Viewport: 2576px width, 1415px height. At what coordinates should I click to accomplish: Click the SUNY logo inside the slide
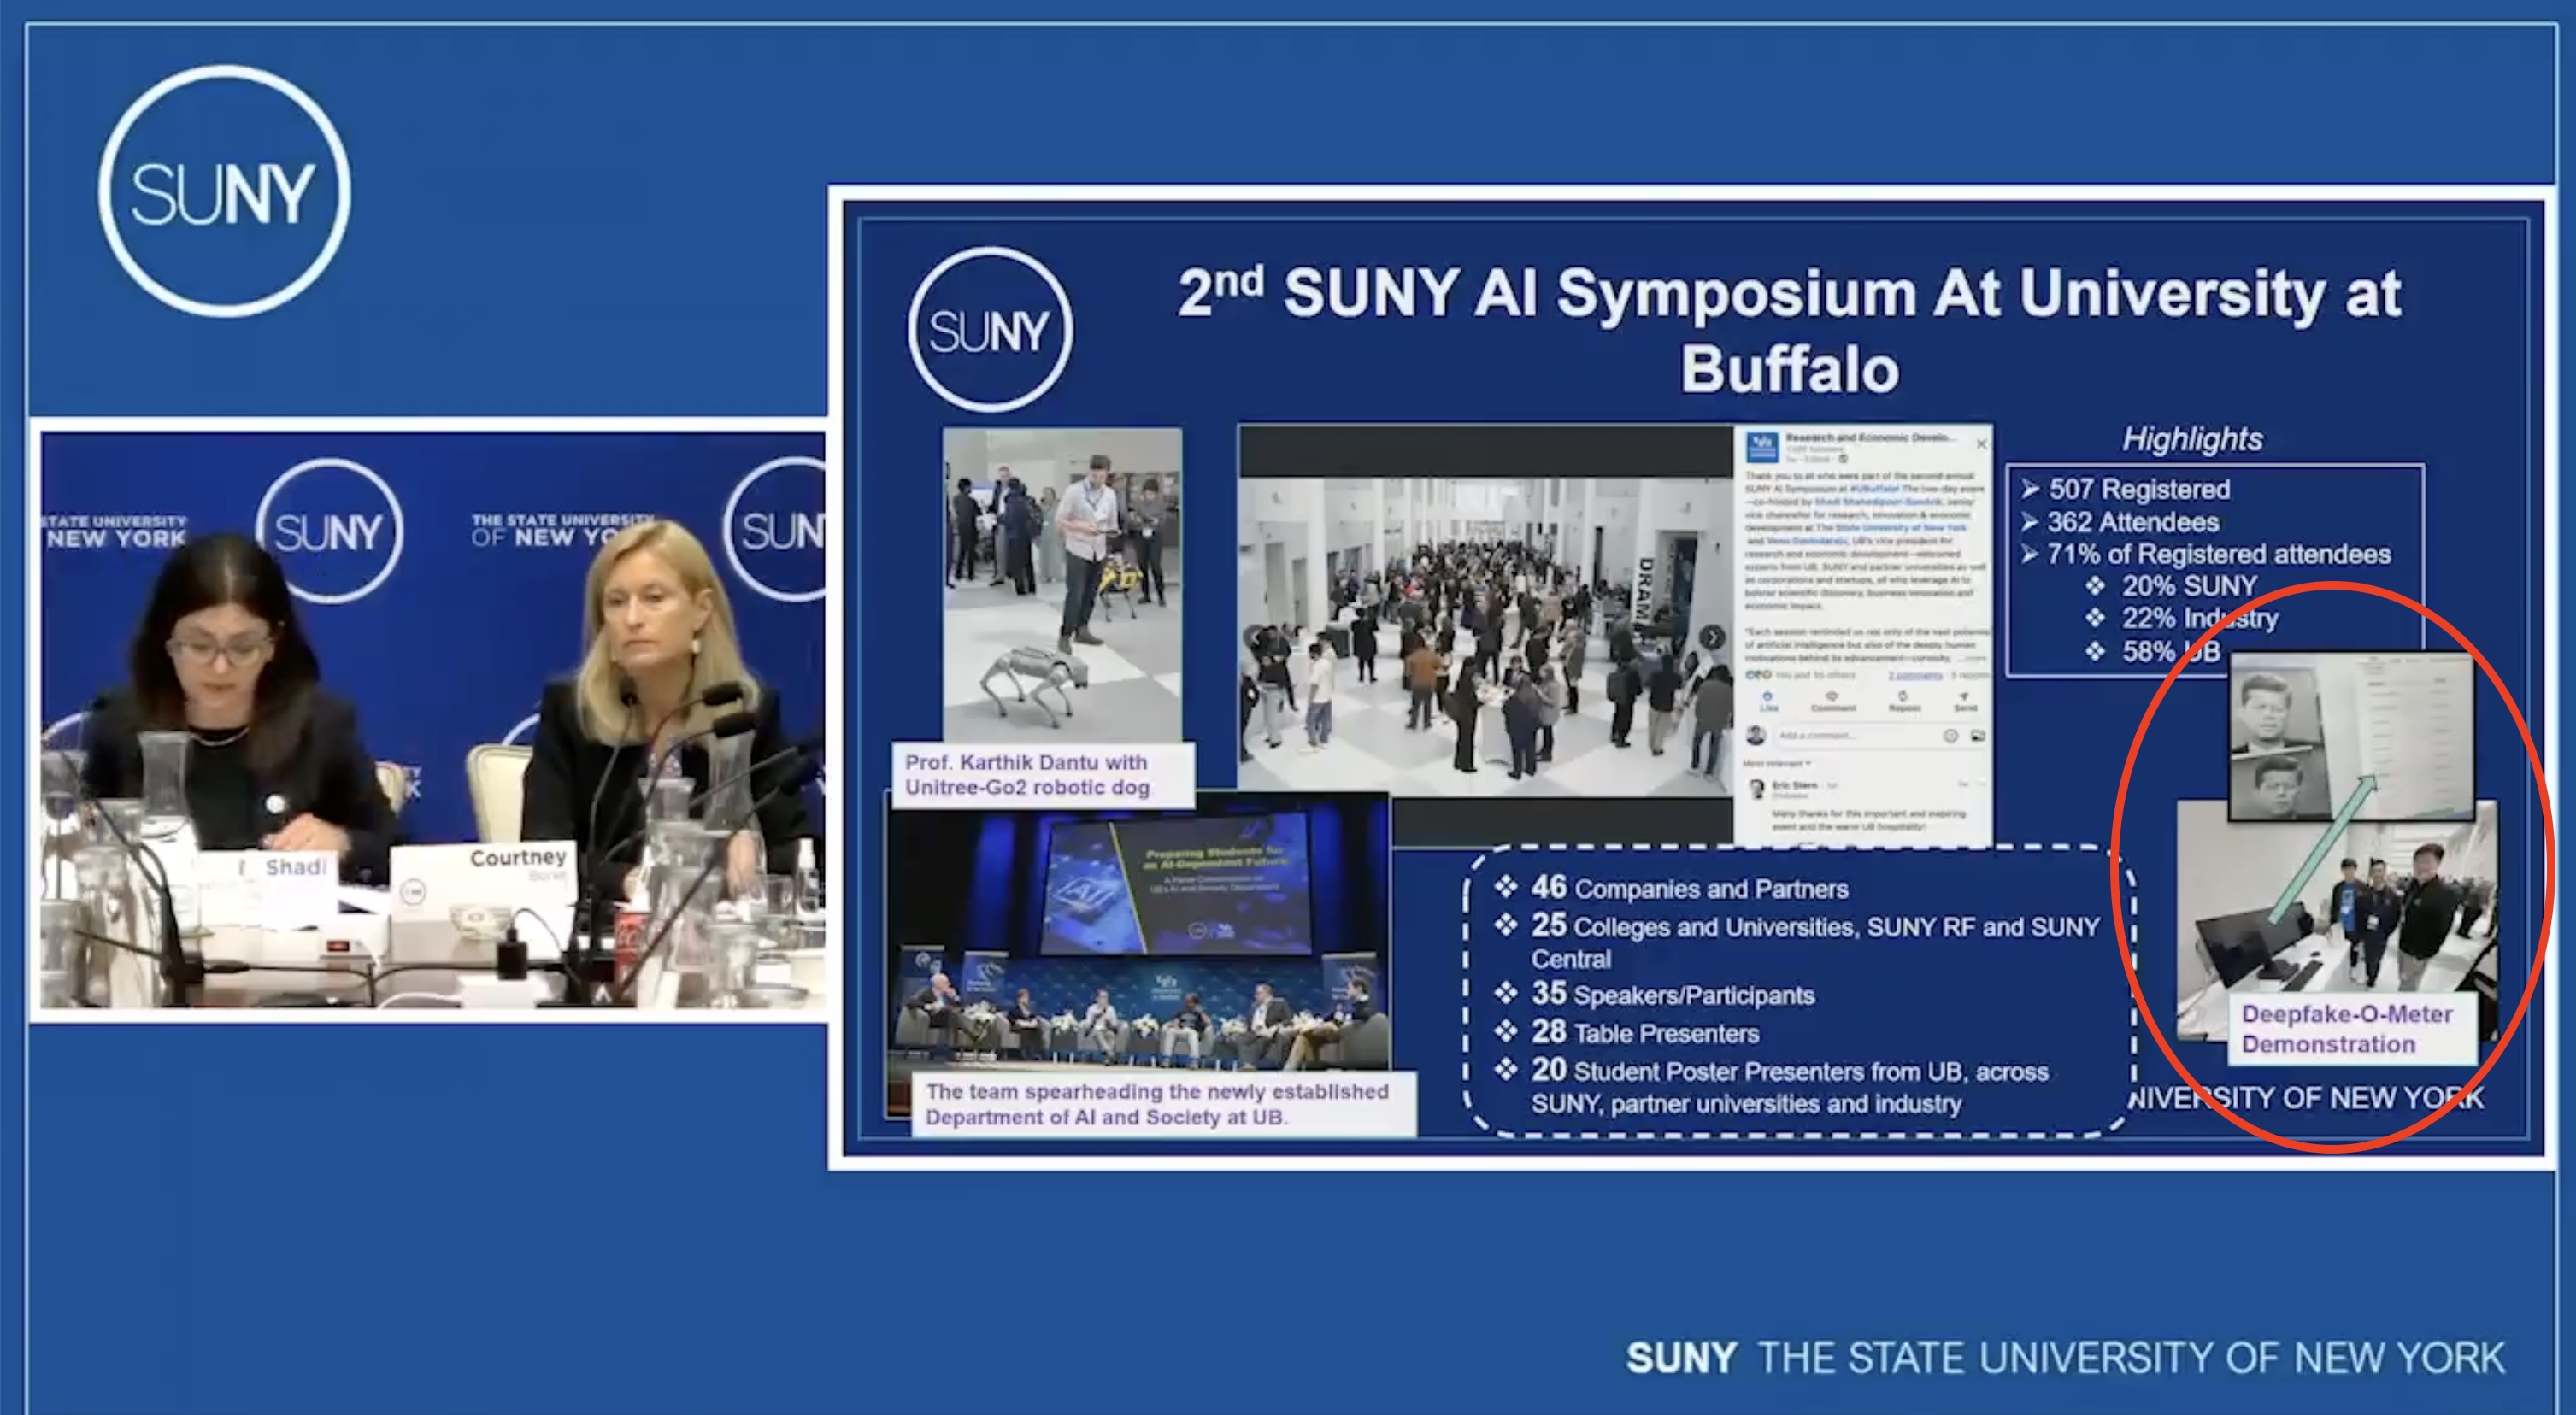tap(990, 330)
